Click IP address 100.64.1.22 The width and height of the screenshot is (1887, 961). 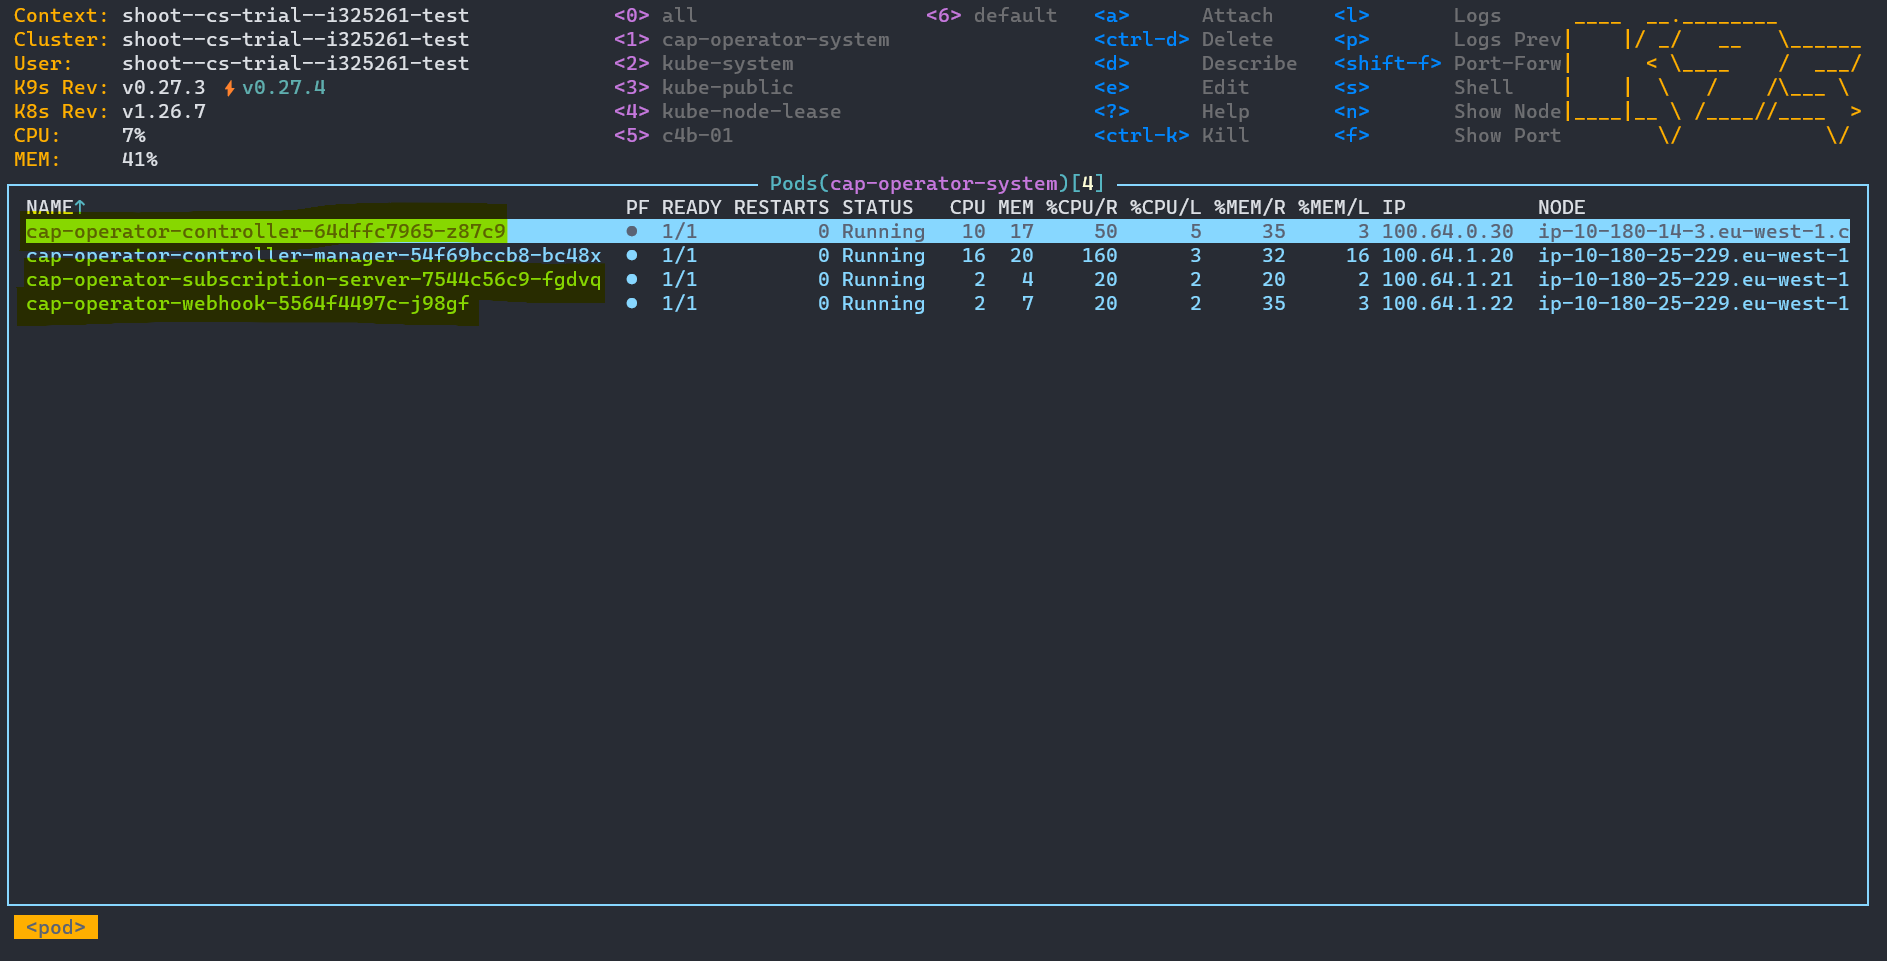pyautogui.click(x=1448, y=303)
